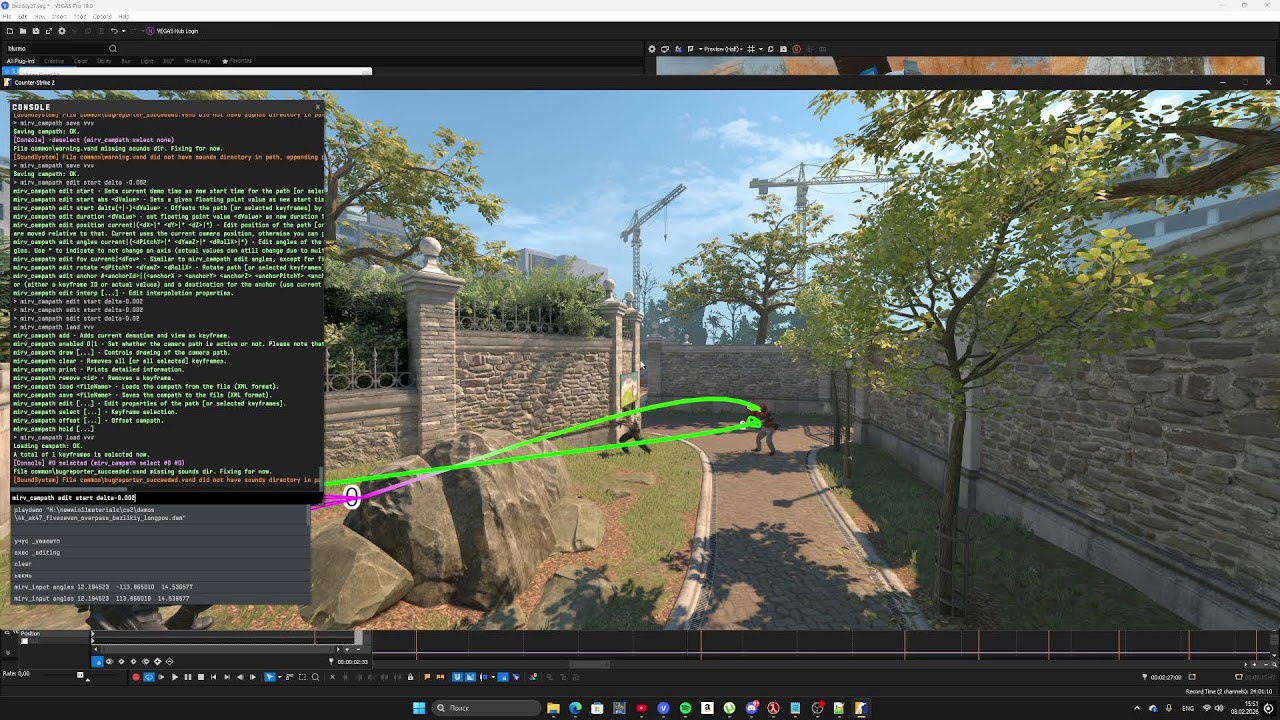Stop playback in transport bar
Image resolution: width=1280 pixels, height=720 pixels.
pyautogui.click(x=200, y=677)
